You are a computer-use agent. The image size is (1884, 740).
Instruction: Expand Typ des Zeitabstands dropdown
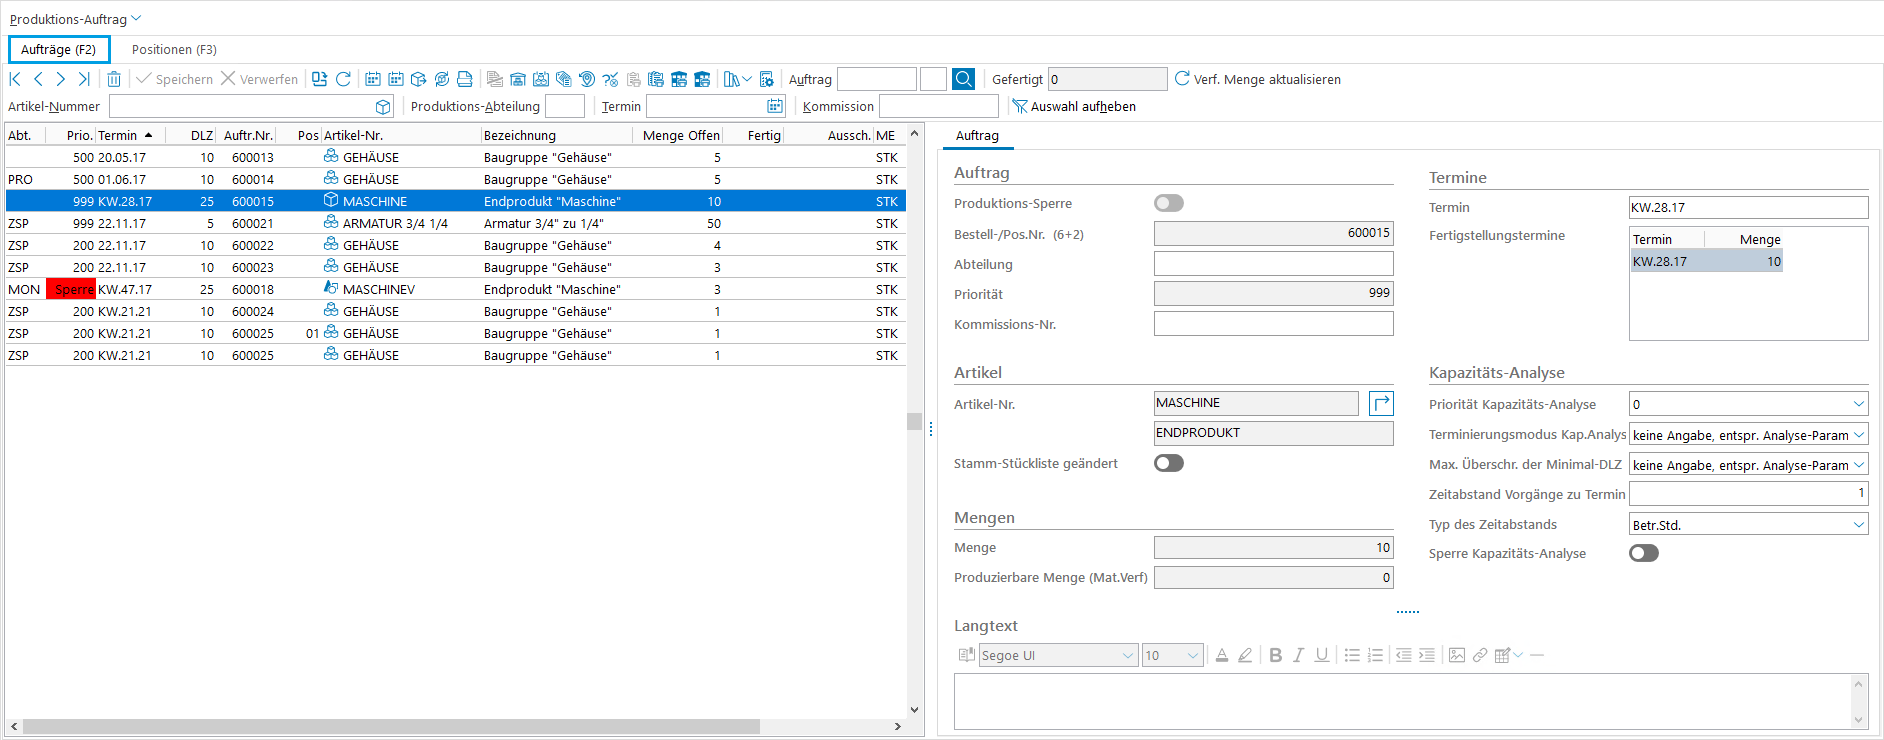click(x=1858, y=524)
